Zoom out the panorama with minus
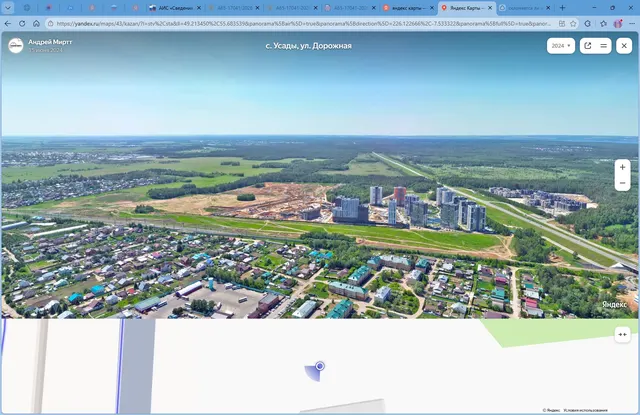 (622, 183)
